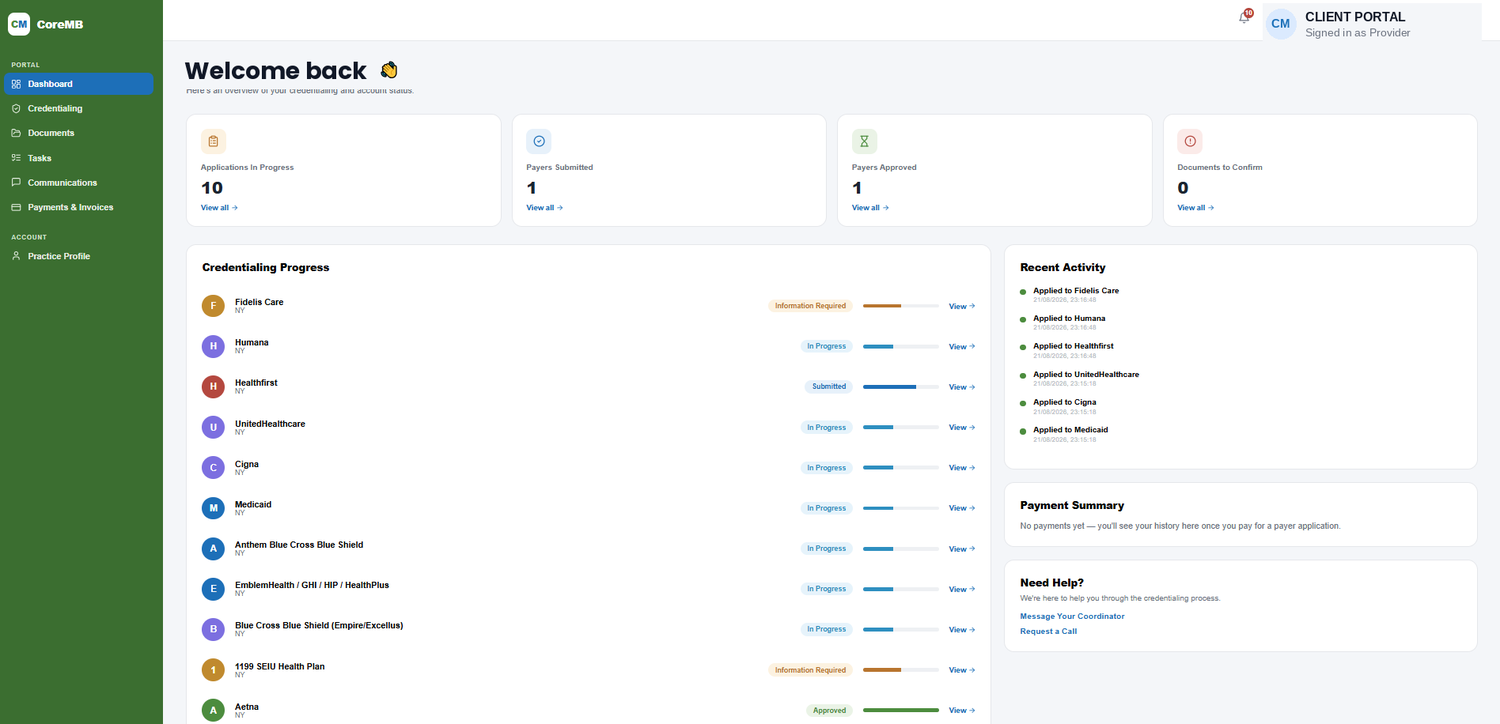Viewport: 1500px width, 724px height.
Task: Click the Blue Cross Blue Shield (Empire/Excellus) avatar
Action: [x=213, y=629]
